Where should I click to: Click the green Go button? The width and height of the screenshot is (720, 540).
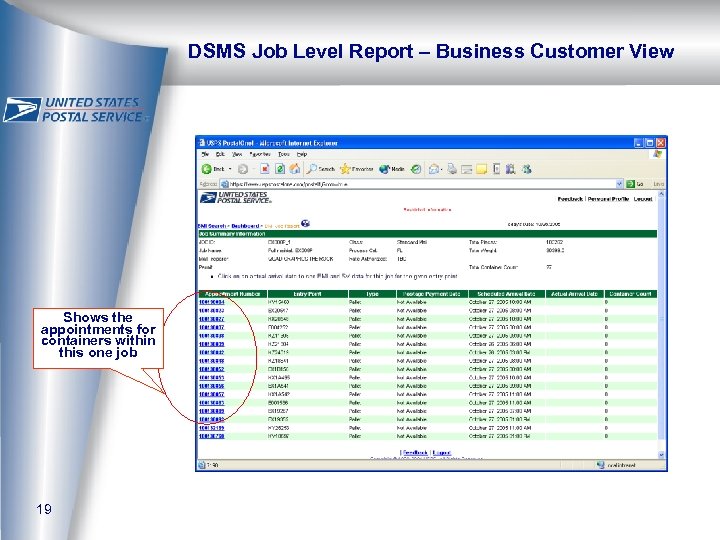[x=635, y=184]
